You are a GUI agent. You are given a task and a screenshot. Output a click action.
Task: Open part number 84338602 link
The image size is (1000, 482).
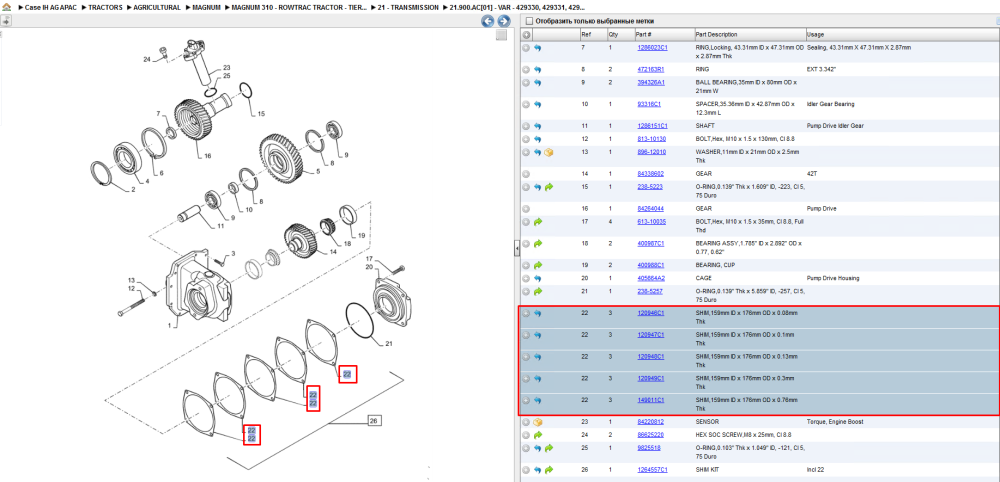650,174
